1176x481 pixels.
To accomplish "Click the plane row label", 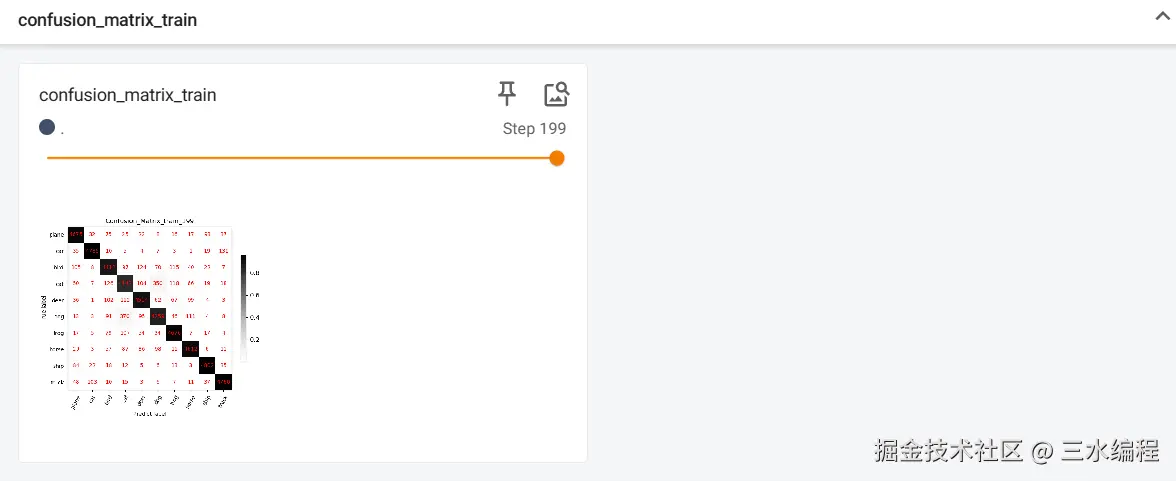I will tap(58, 234).
